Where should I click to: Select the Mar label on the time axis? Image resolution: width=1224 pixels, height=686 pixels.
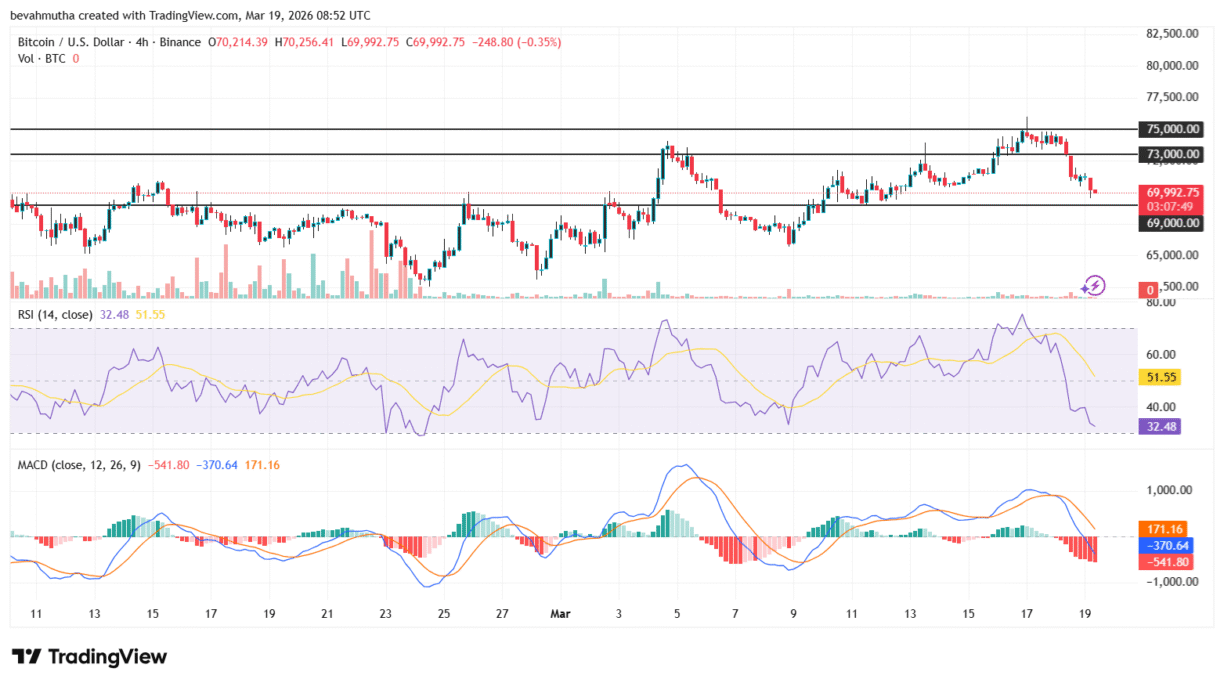click(560, 615)
